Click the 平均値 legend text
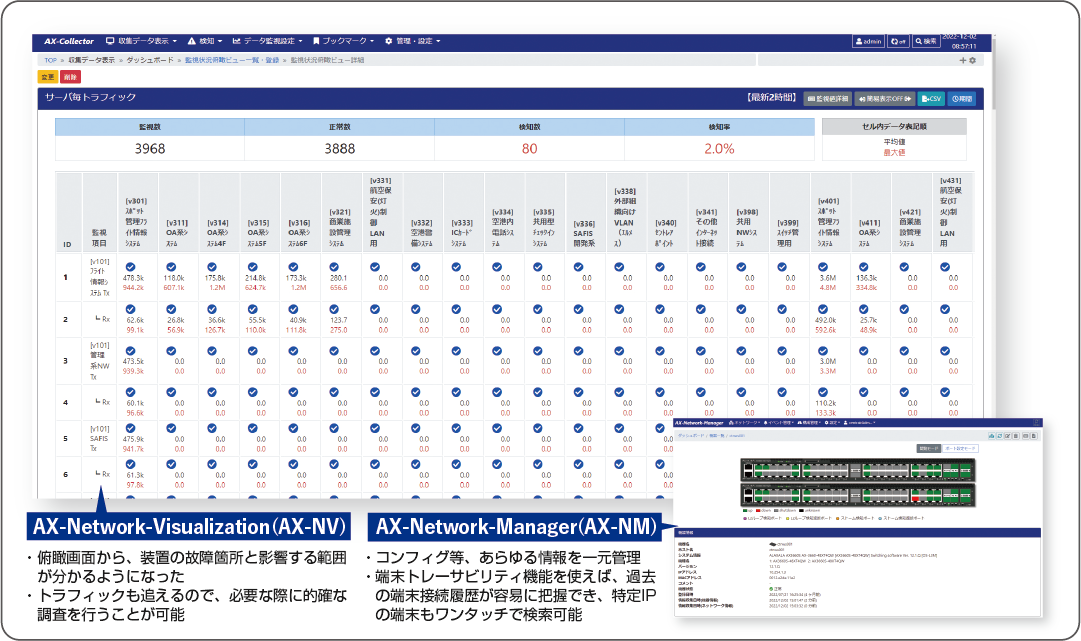 coord(894,142)
